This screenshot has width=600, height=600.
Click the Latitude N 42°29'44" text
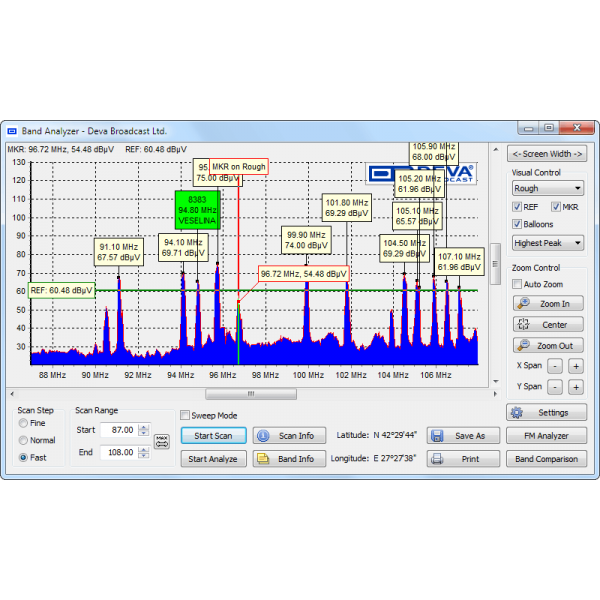click(377, 435)
